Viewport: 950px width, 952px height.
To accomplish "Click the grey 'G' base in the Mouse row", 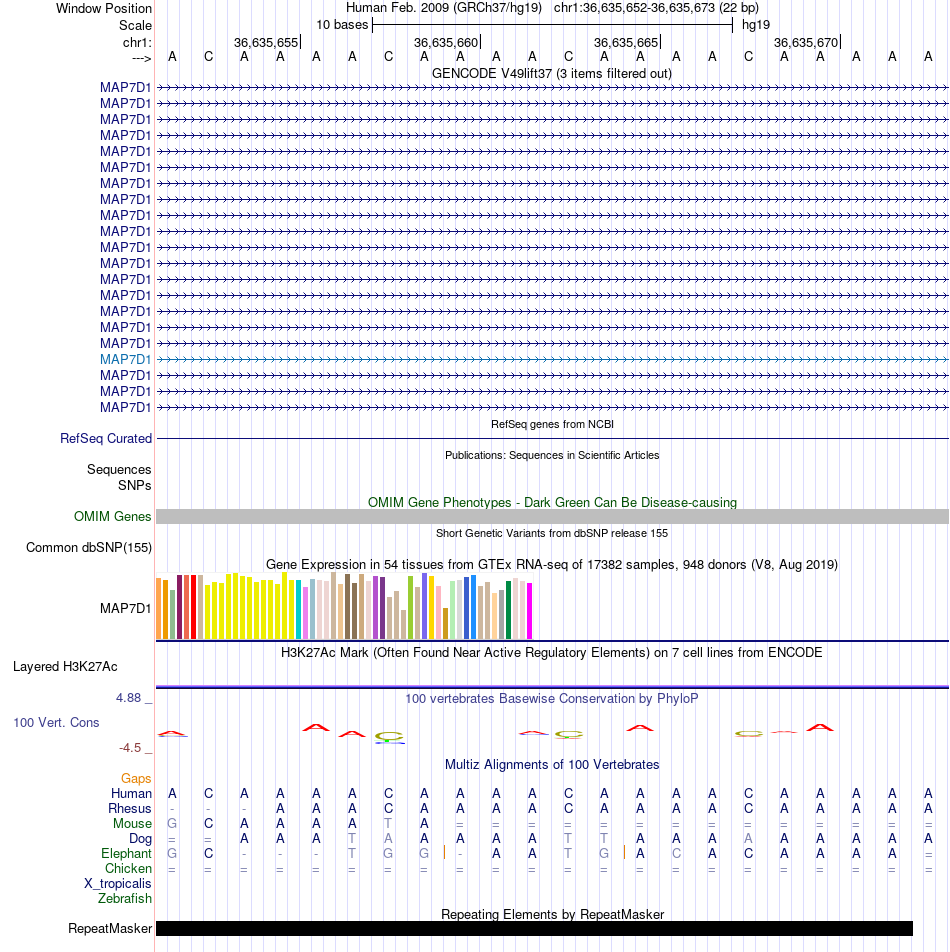I will pyautogui.click(x=172, y=824).
